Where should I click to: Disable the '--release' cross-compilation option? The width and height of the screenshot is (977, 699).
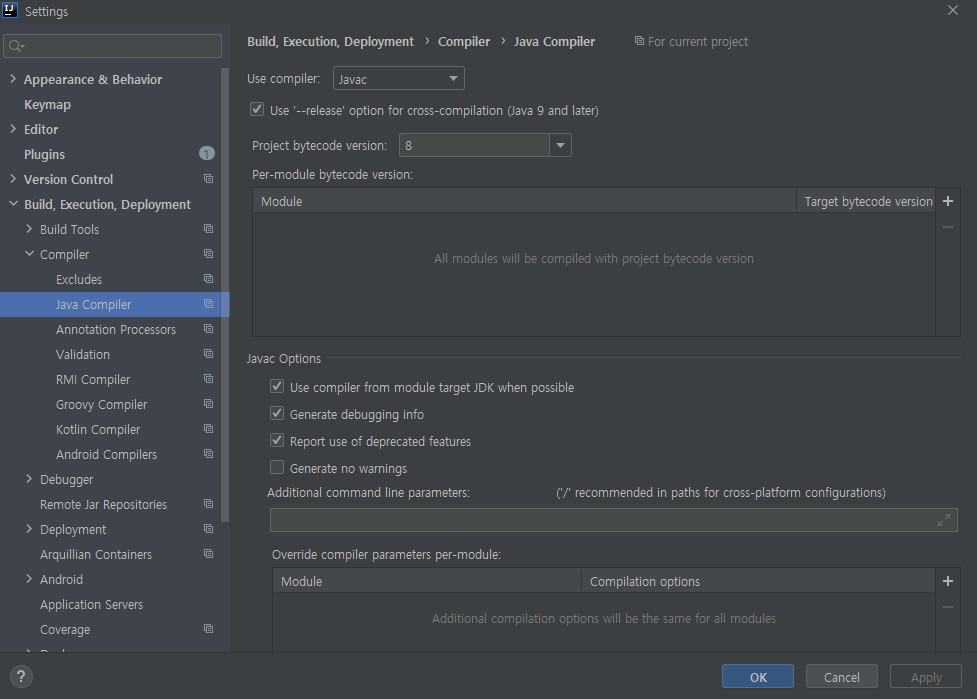click(257, 110)
